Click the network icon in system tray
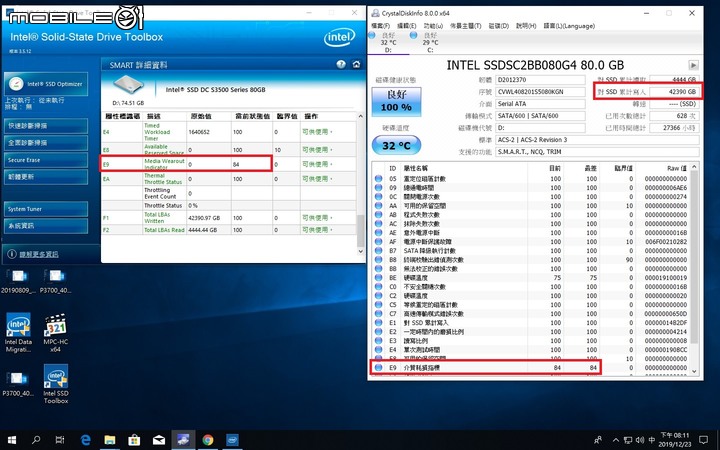Image resolution: width=720 pixels, height=450 pixels. [x=628, y=440]
